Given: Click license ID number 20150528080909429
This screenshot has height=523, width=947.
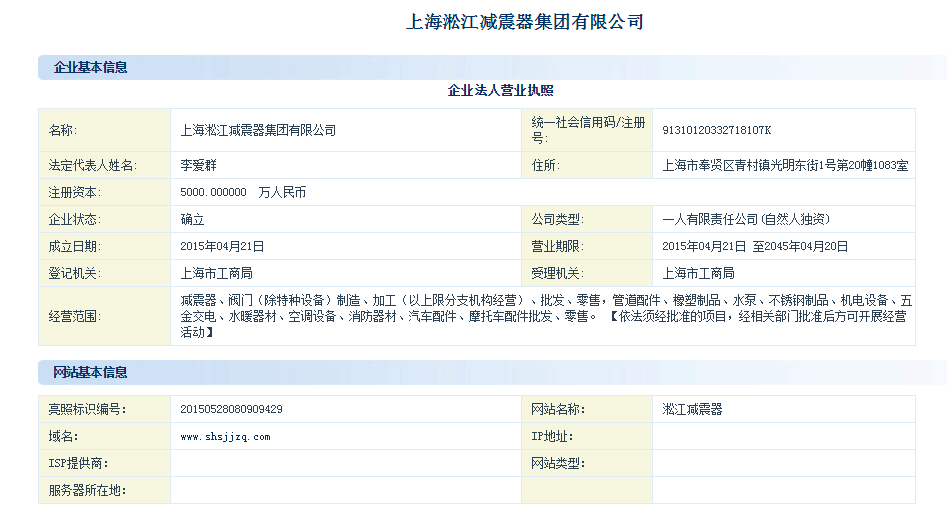Looking at the screenshot, I should click(x=231, y=409).
